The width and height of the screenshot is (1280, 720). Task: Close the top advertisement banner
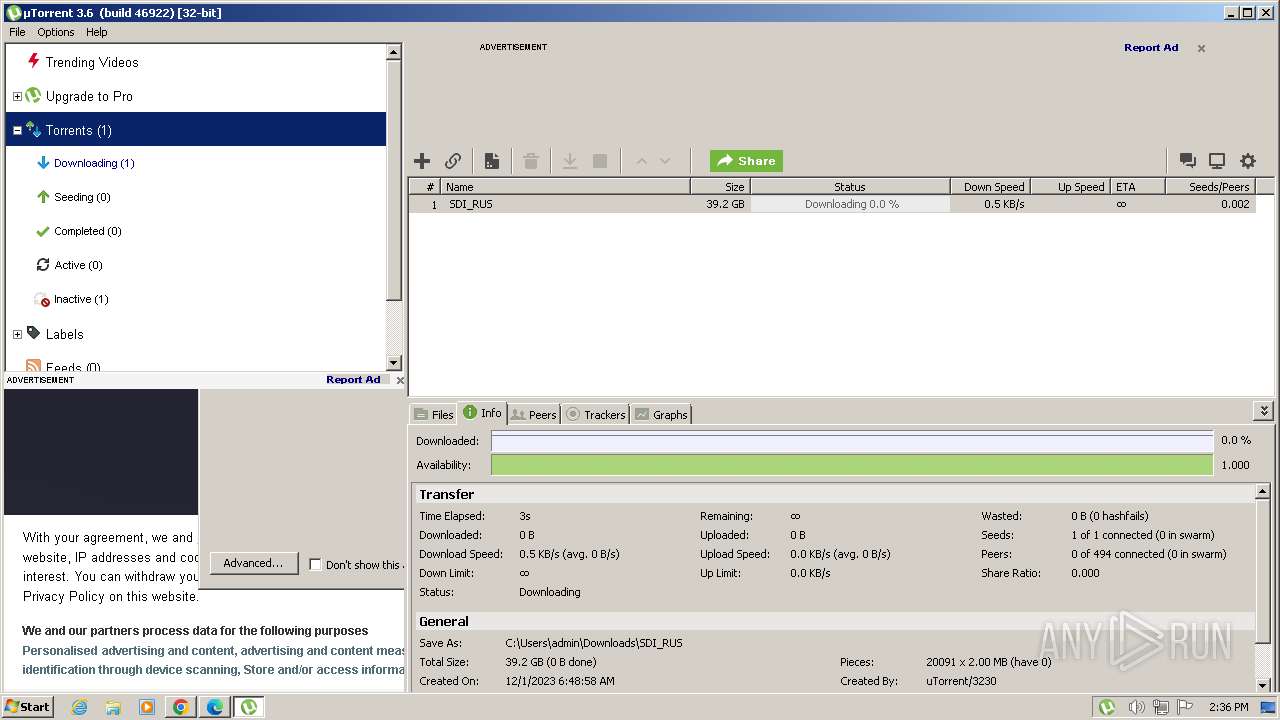click(1201, 48)
